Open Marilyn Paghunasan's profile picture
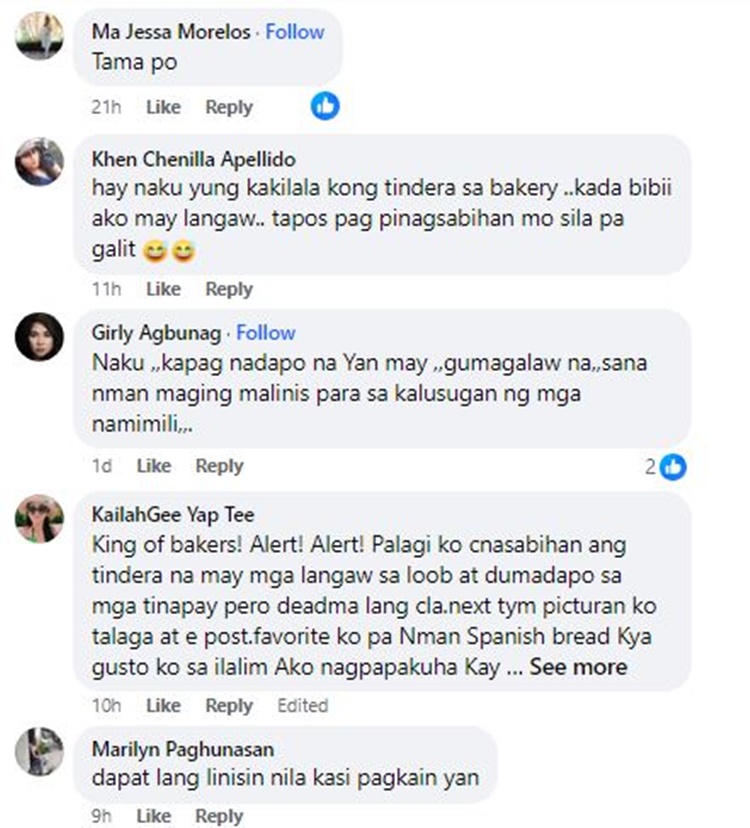Screen dimensions: 750x828 40,751
